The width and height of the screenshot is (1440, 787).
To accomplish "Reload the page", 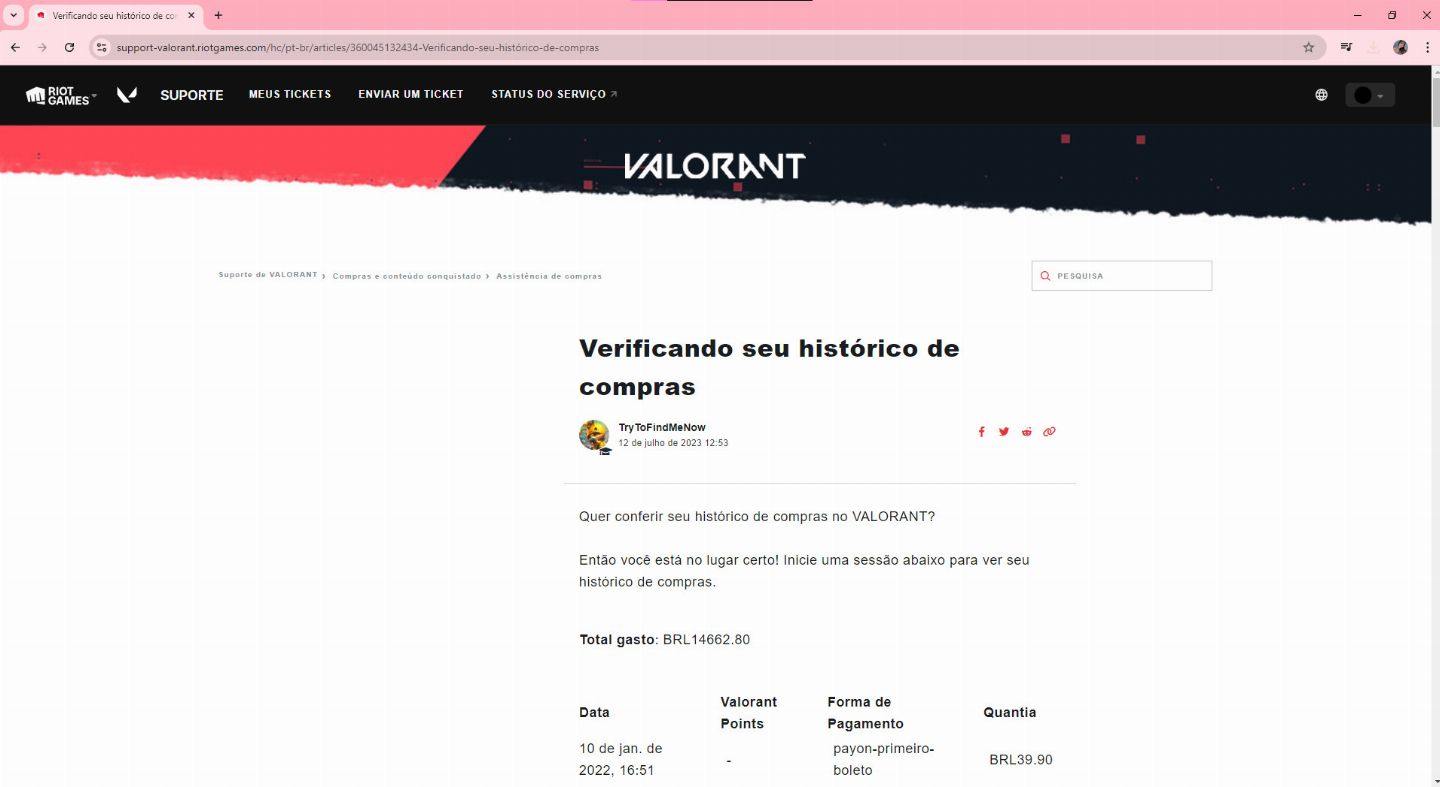I will (x=69, y=47).
